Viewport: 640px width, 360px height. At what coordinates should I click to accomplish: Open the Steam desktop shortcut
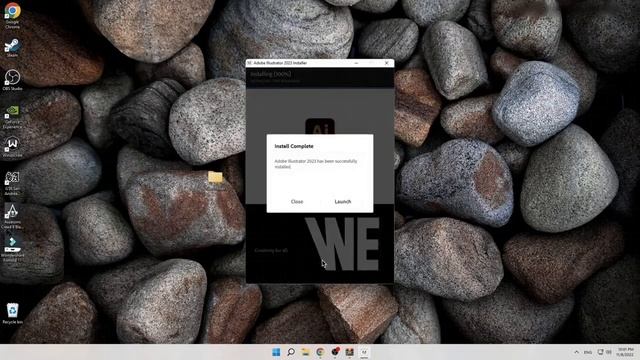point(12,48)
